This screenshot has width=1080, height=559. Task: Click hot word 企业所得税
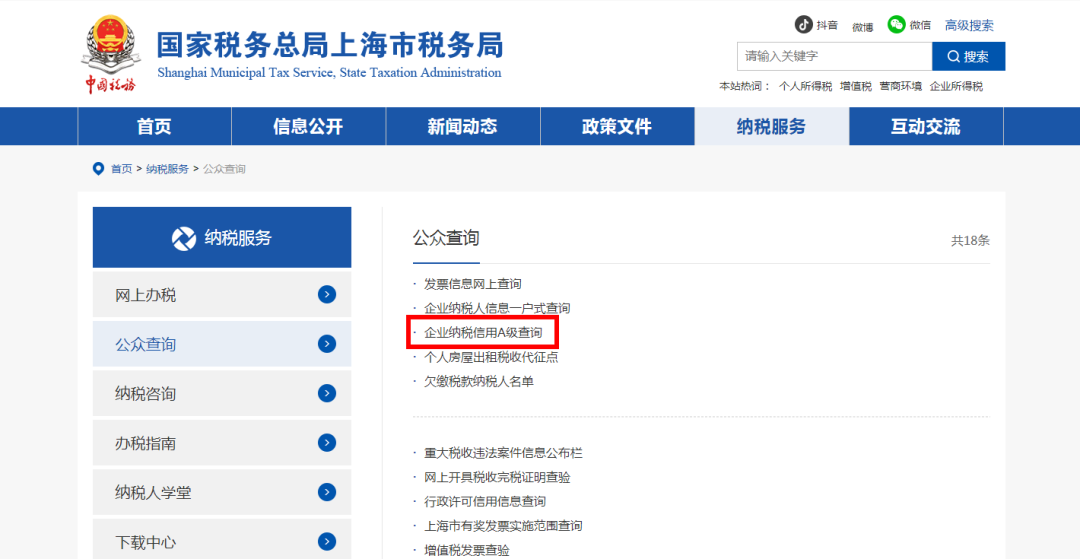(956, 87)
